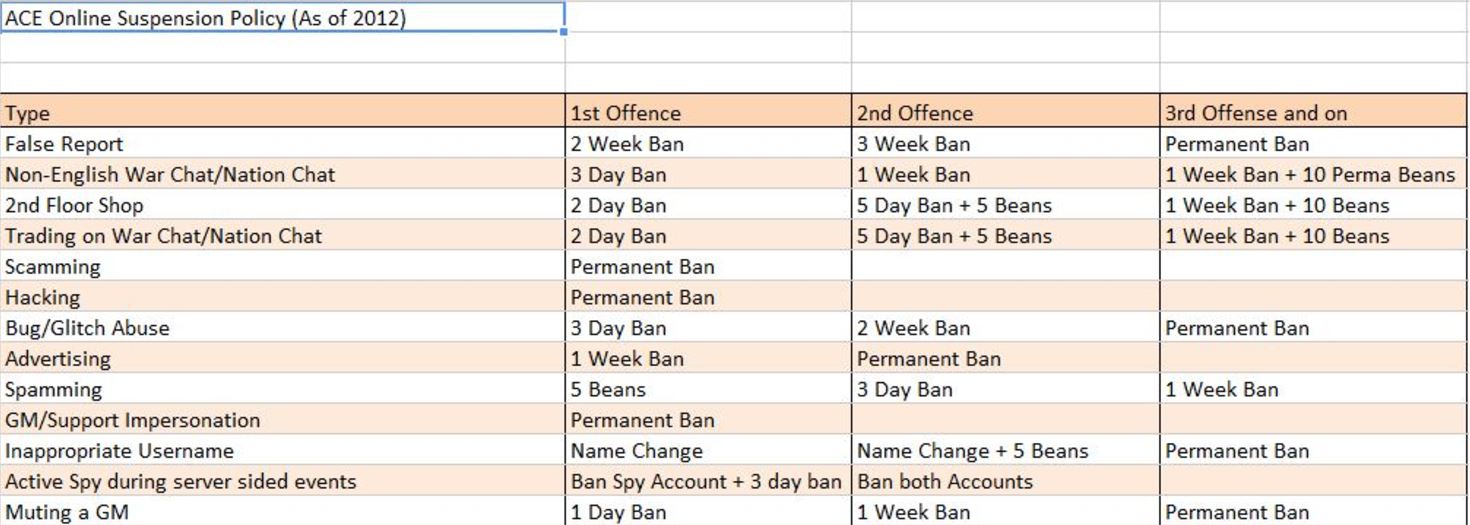Select the 1 Week Ban + 10 Perma Beans cell
This screenshot has width=1470, height=525.
click(x=1314, y=174)
